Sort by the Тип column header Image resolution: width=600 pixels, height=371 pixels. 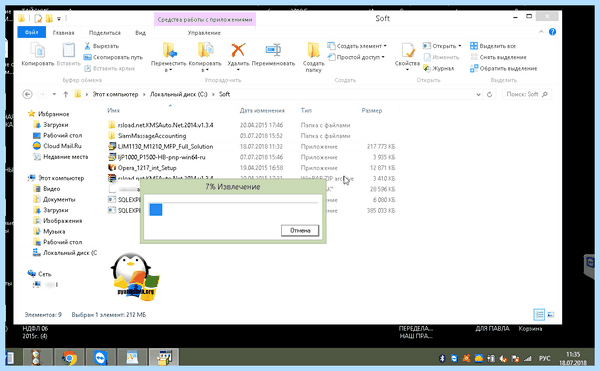point(306,110)
